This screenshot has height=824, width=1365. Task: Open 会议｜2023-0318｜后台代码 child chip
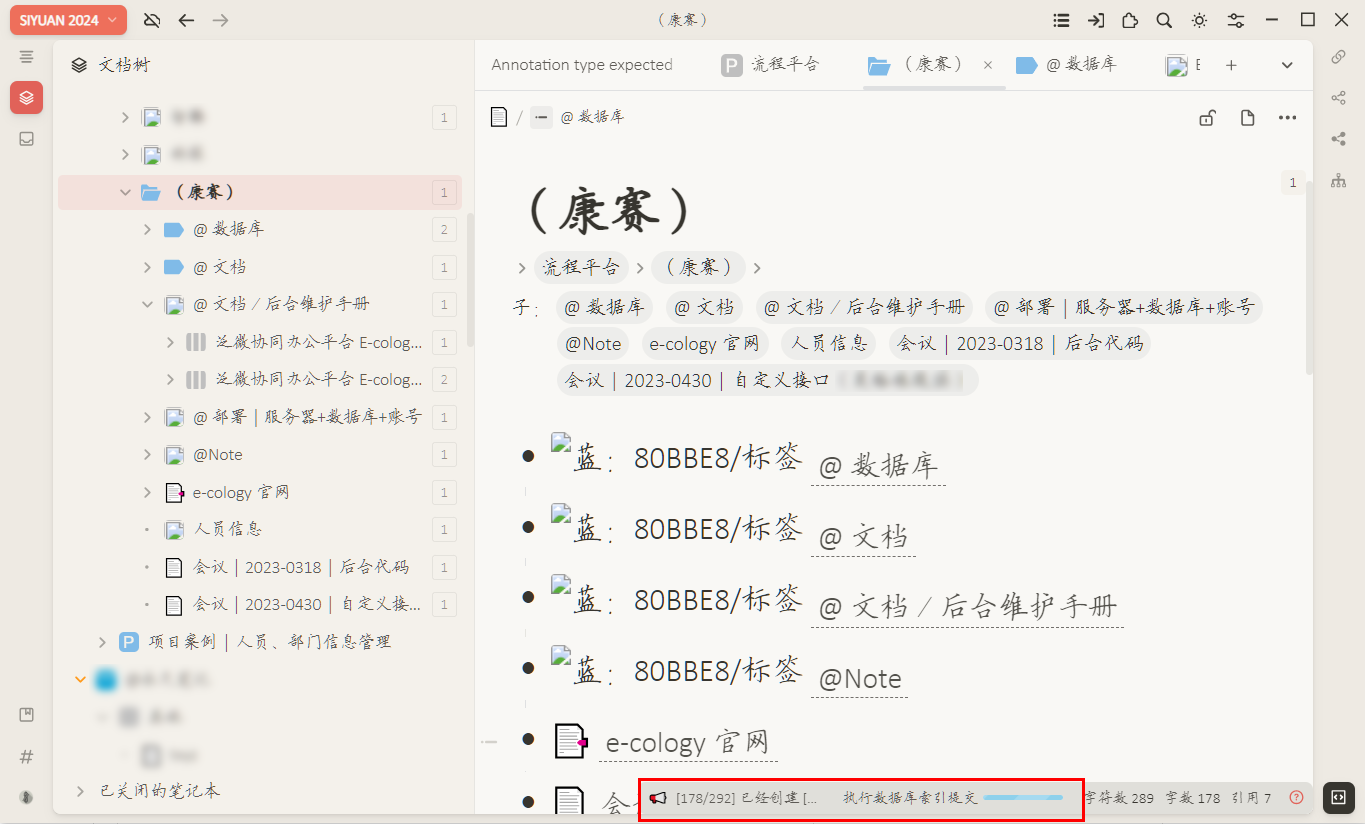(1019, 344)
